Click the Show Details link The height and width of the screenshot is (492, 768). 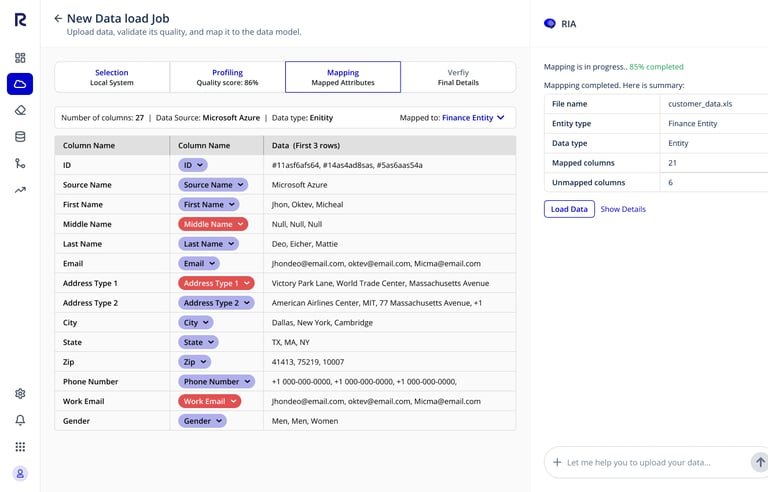click(x=623, y=209)
